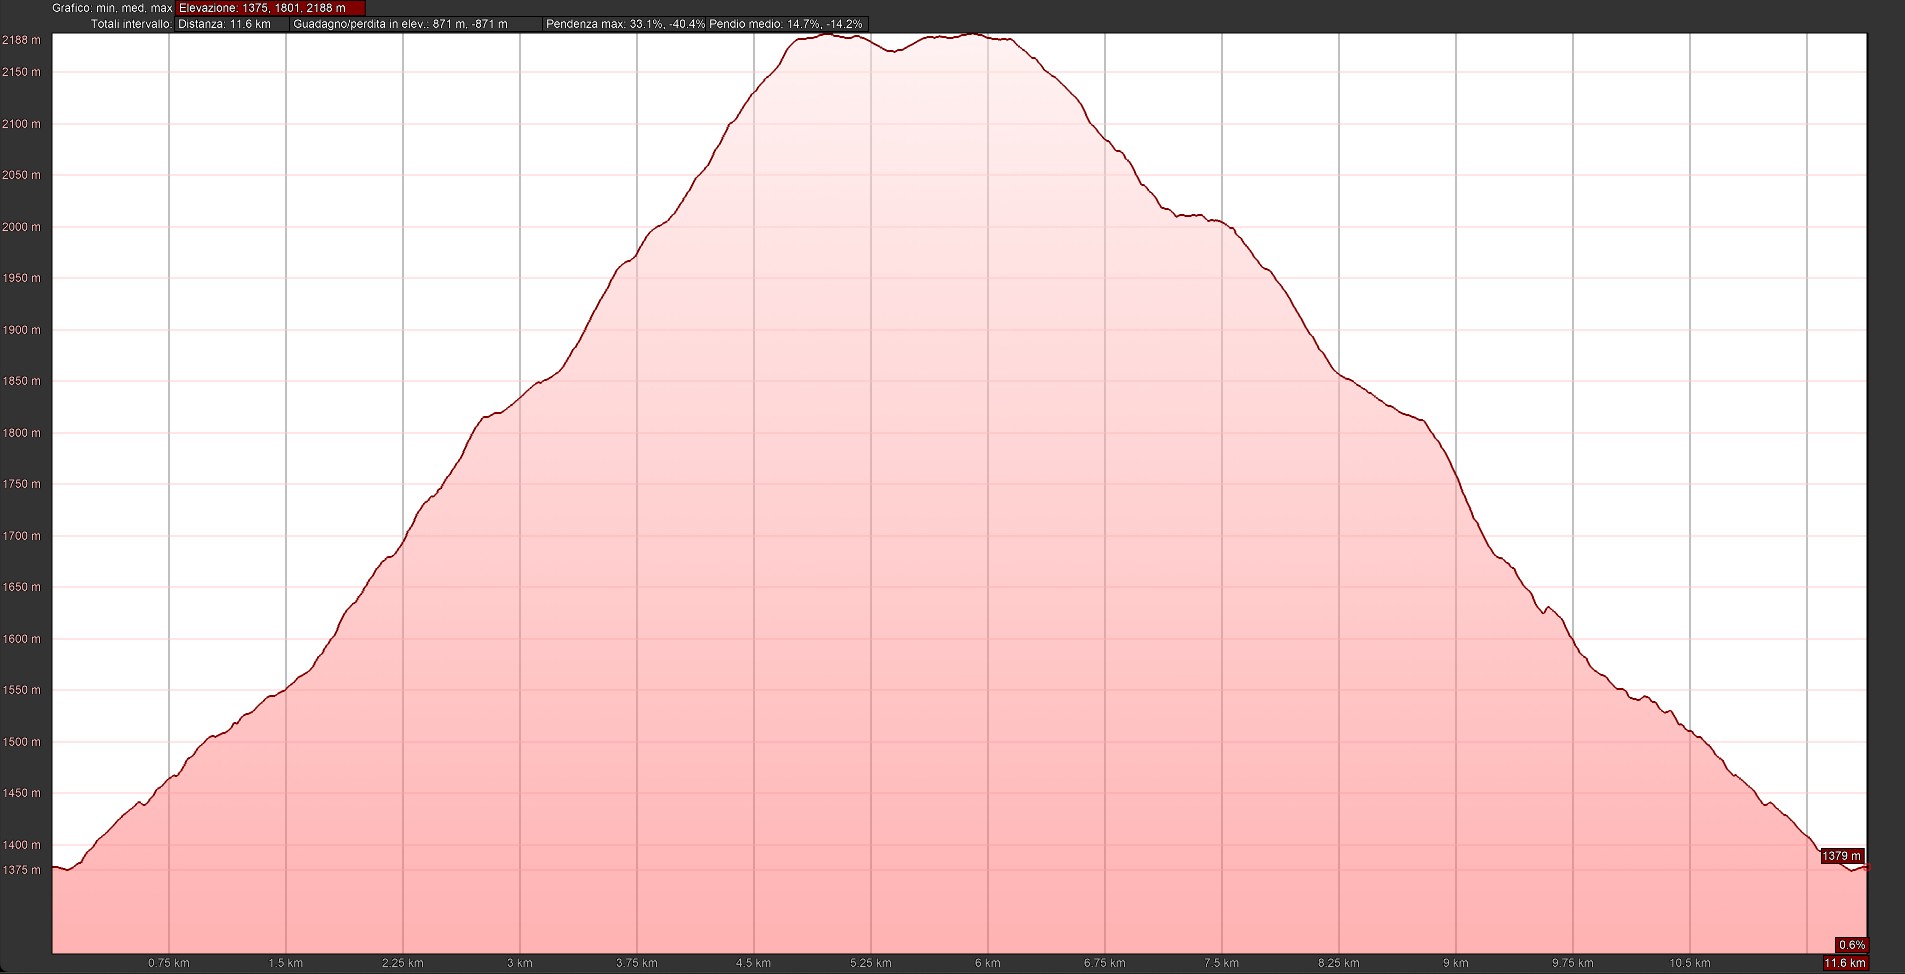1905x974 pixels.
Task: Click the red cursor point at track end
Action: [x=1866, y=868]
